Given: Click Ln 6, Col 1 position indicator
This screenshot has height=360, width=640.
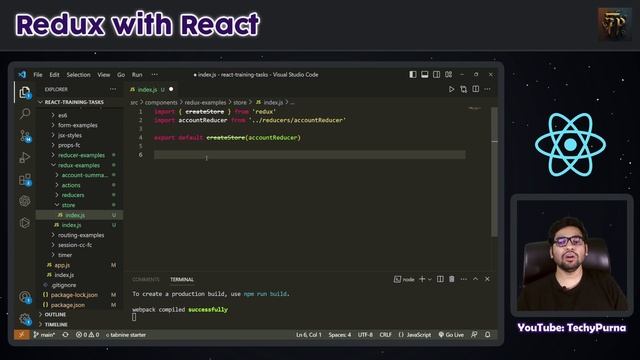Looking at the screenshot, I should (309, 335).
